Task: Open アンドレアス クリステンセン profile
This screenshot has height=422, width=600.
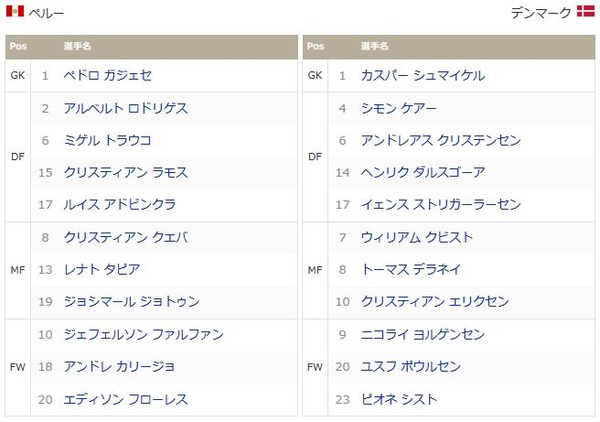Action: pos(441,140)
